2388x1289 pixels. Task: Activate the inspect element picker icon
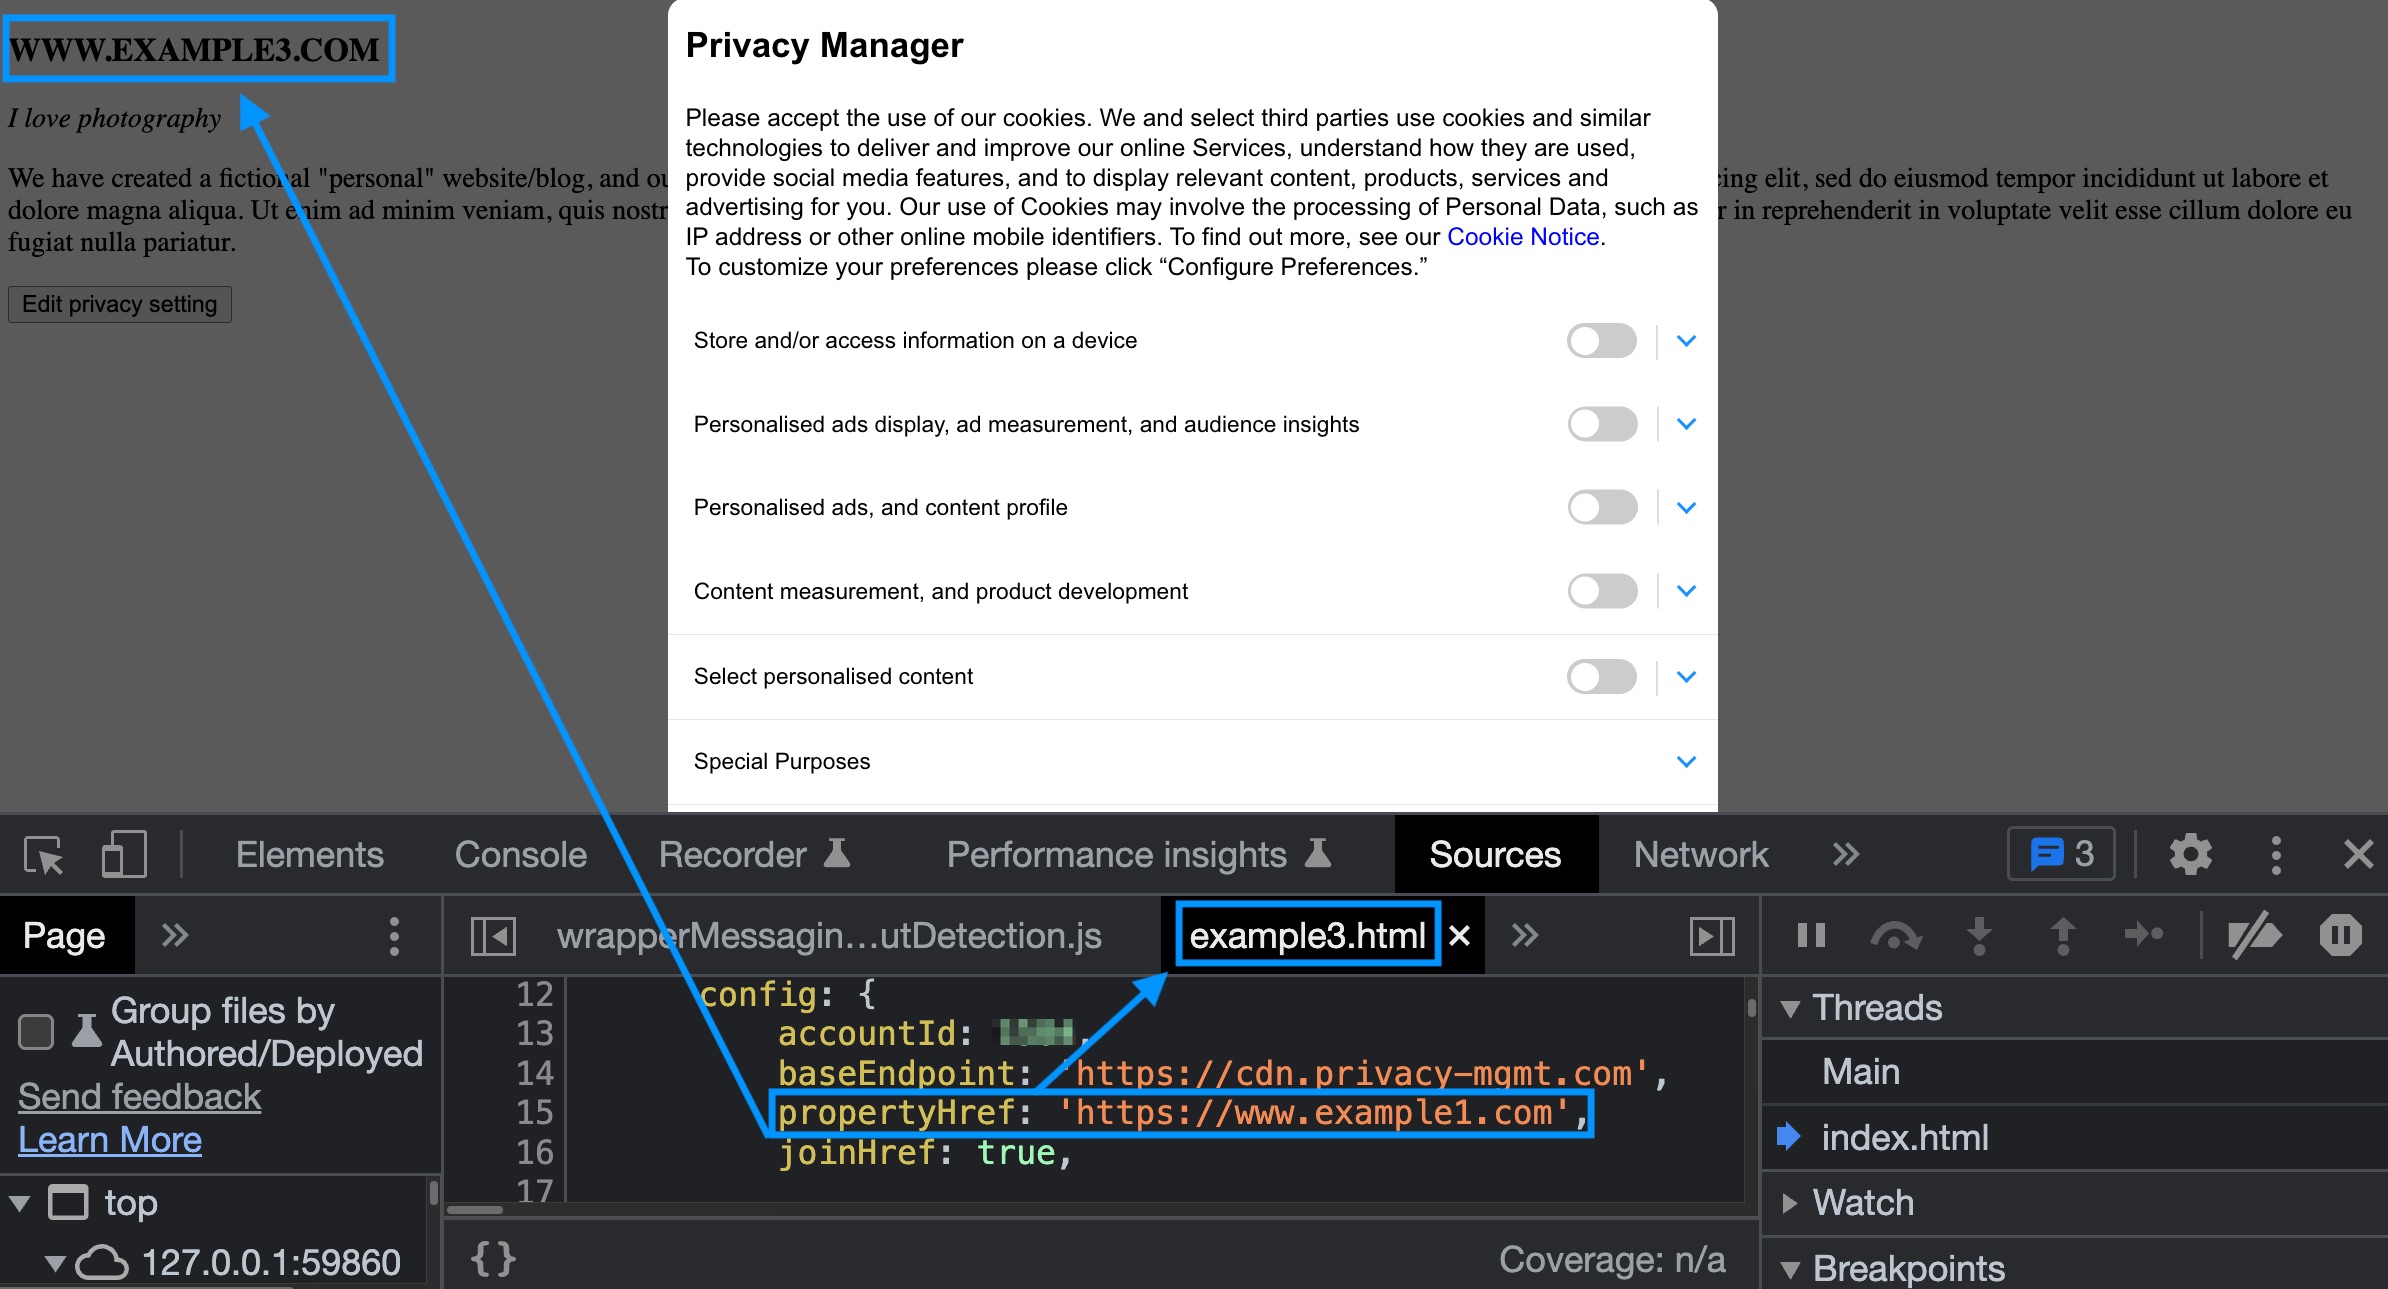pos(44,855)
